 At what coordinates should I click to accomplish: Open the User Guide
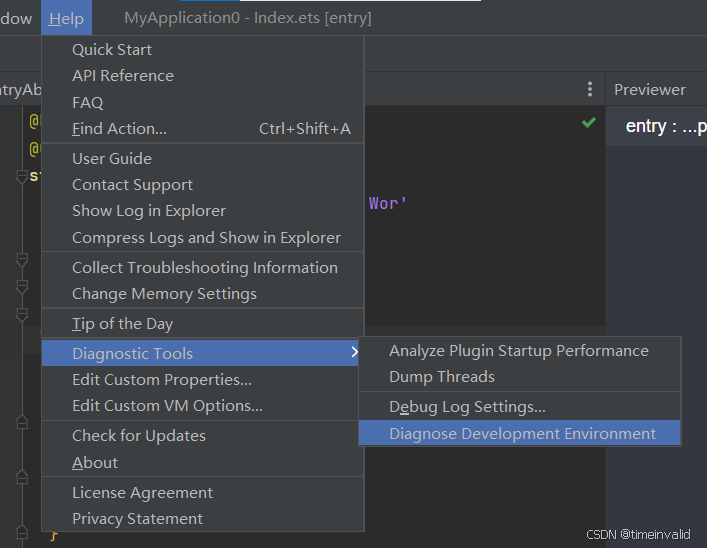click(112, 158)
